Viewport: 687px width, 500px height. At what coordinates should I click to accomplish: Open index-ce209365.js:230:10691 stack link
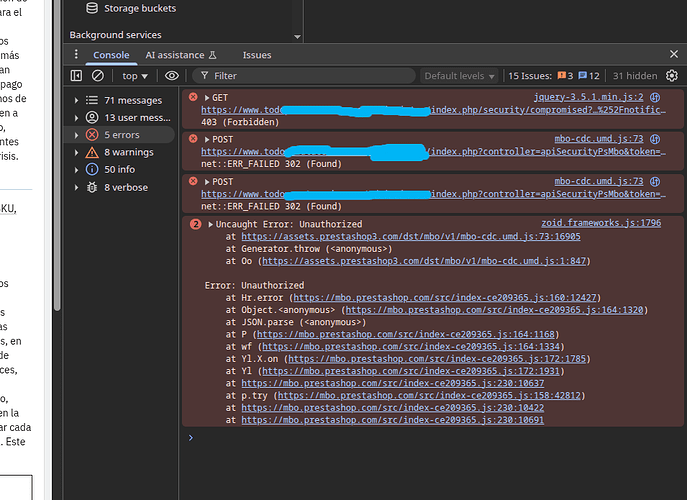[x=393, y=420]
